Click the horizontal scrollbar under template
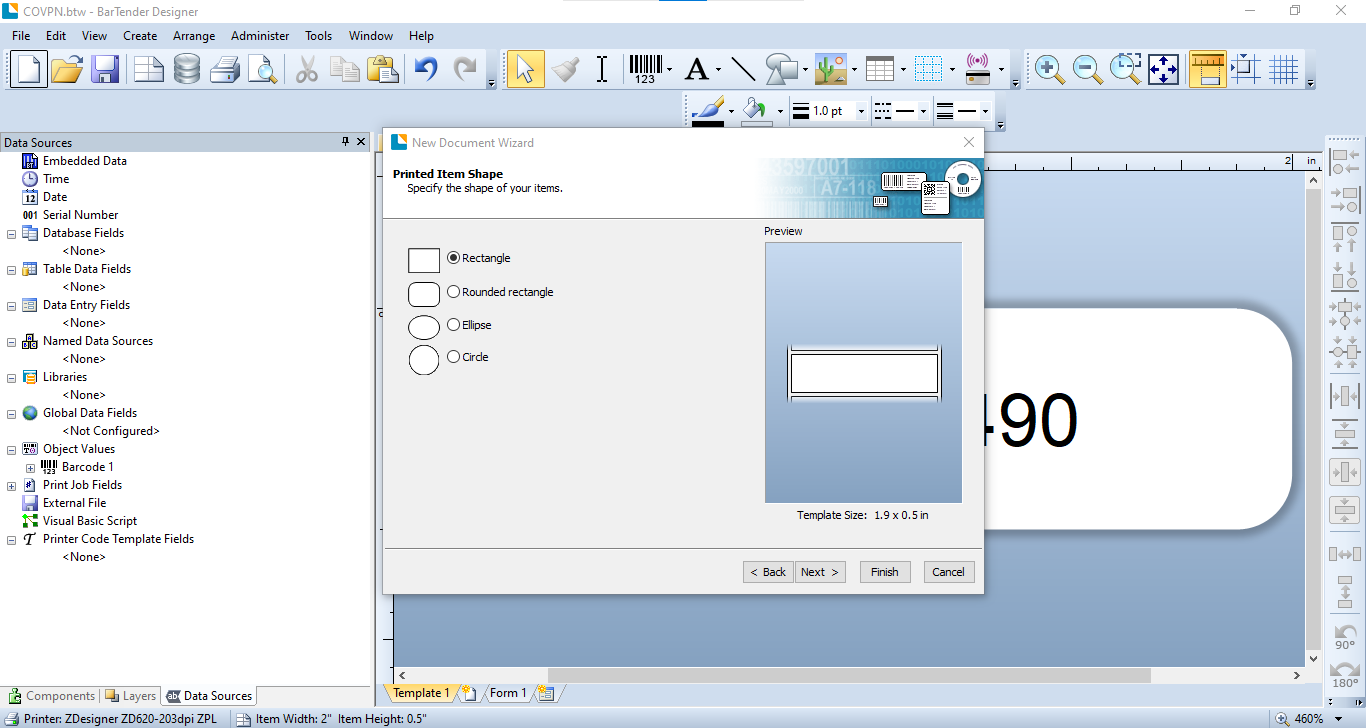 click(x=850, y=676)
